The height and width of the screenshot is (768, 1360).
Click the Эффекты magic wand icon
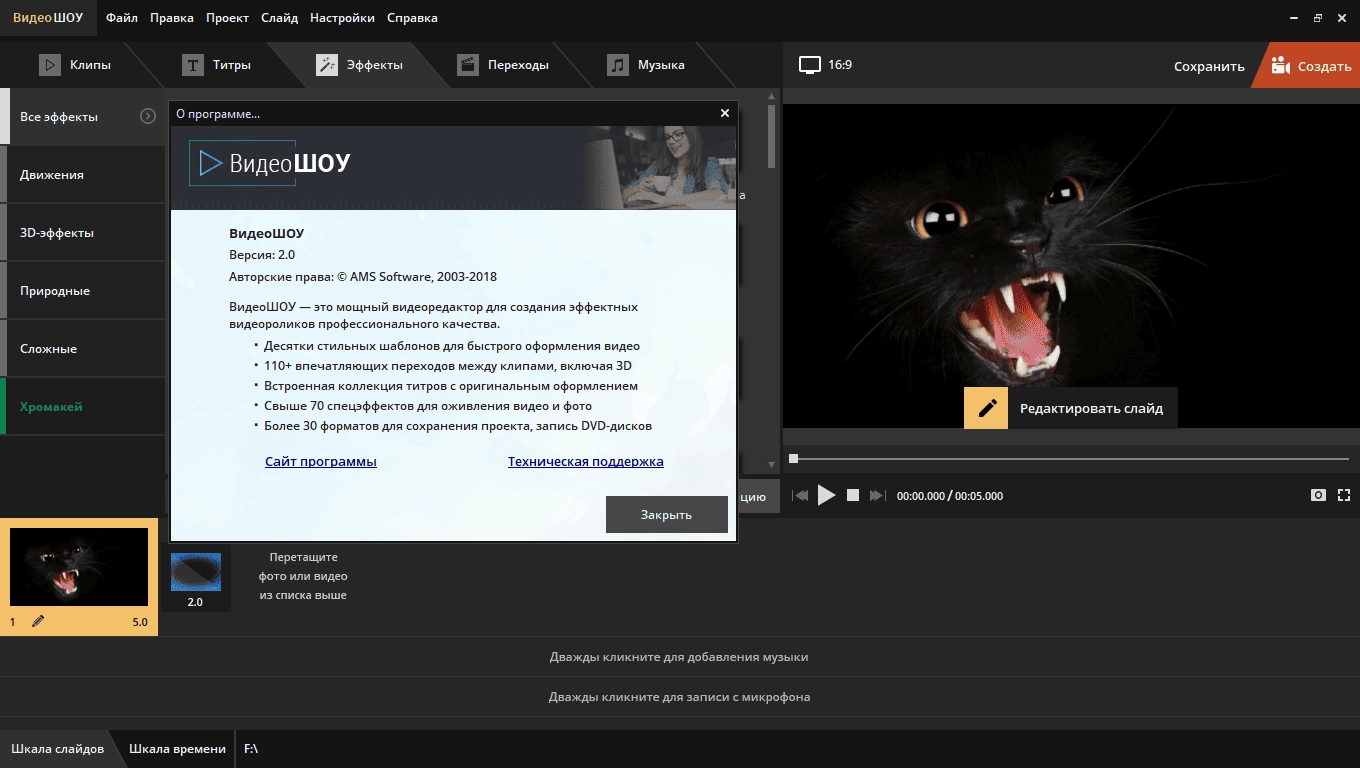[327, 65]
